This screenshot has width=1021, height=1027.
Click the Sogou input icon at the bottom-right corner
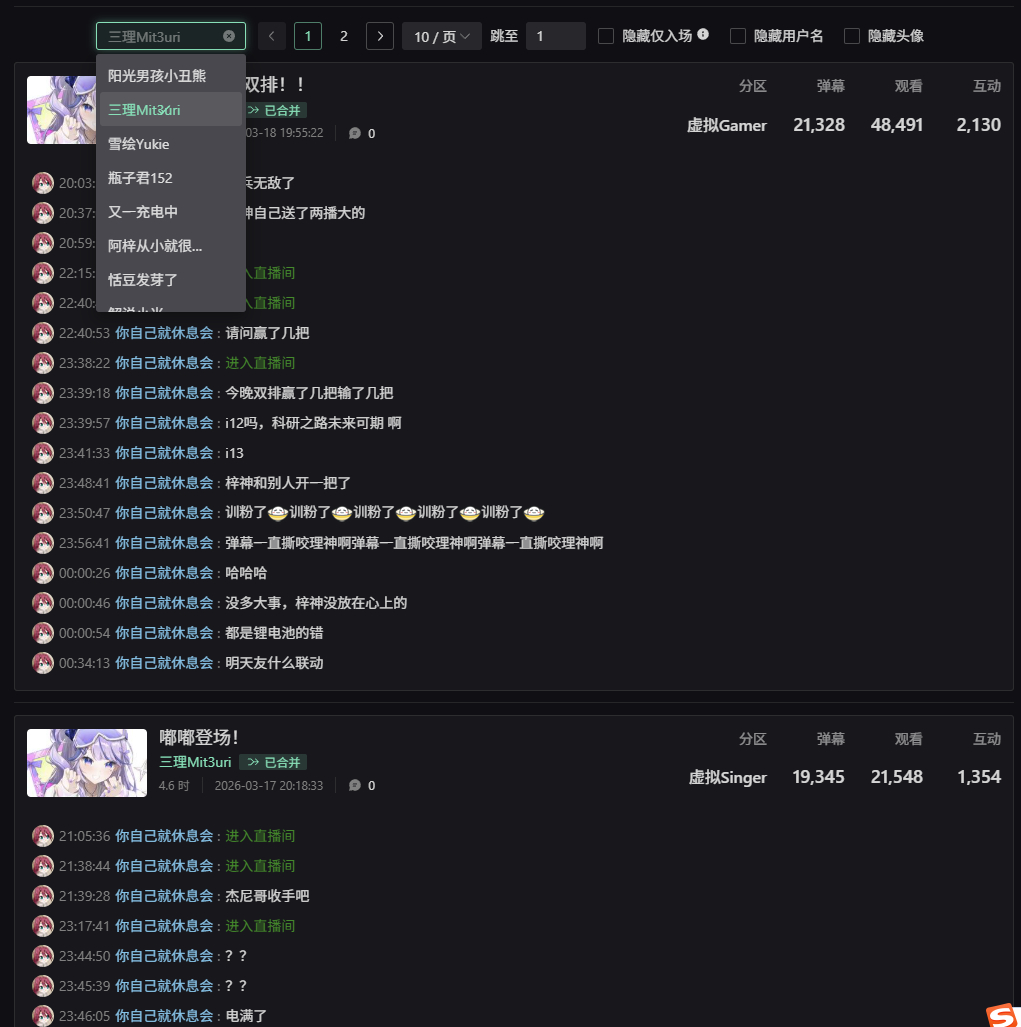point(1003,1015)
